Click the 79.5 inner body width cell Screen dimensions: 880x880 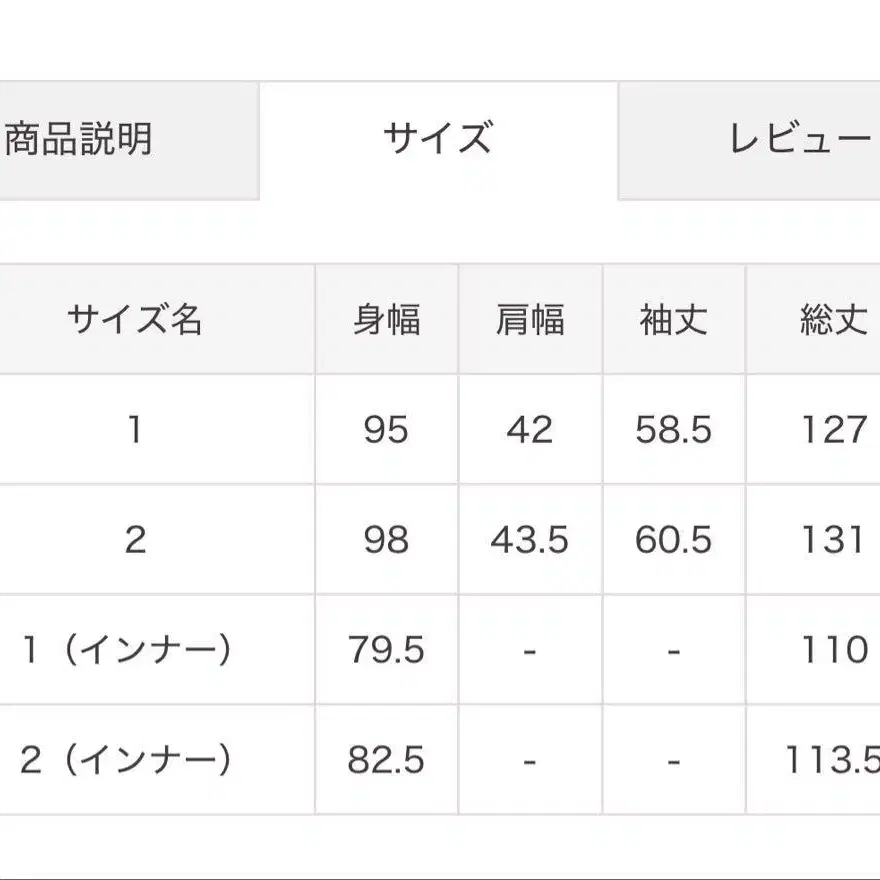pos(386,650)
